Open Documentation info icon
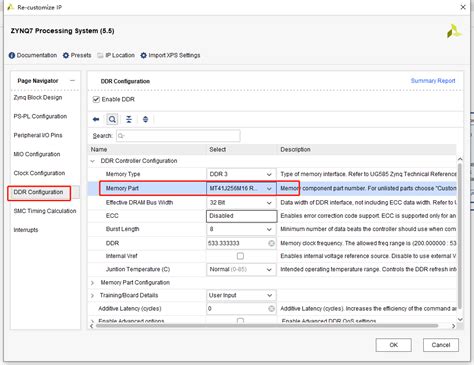 (x=12, y=55)
